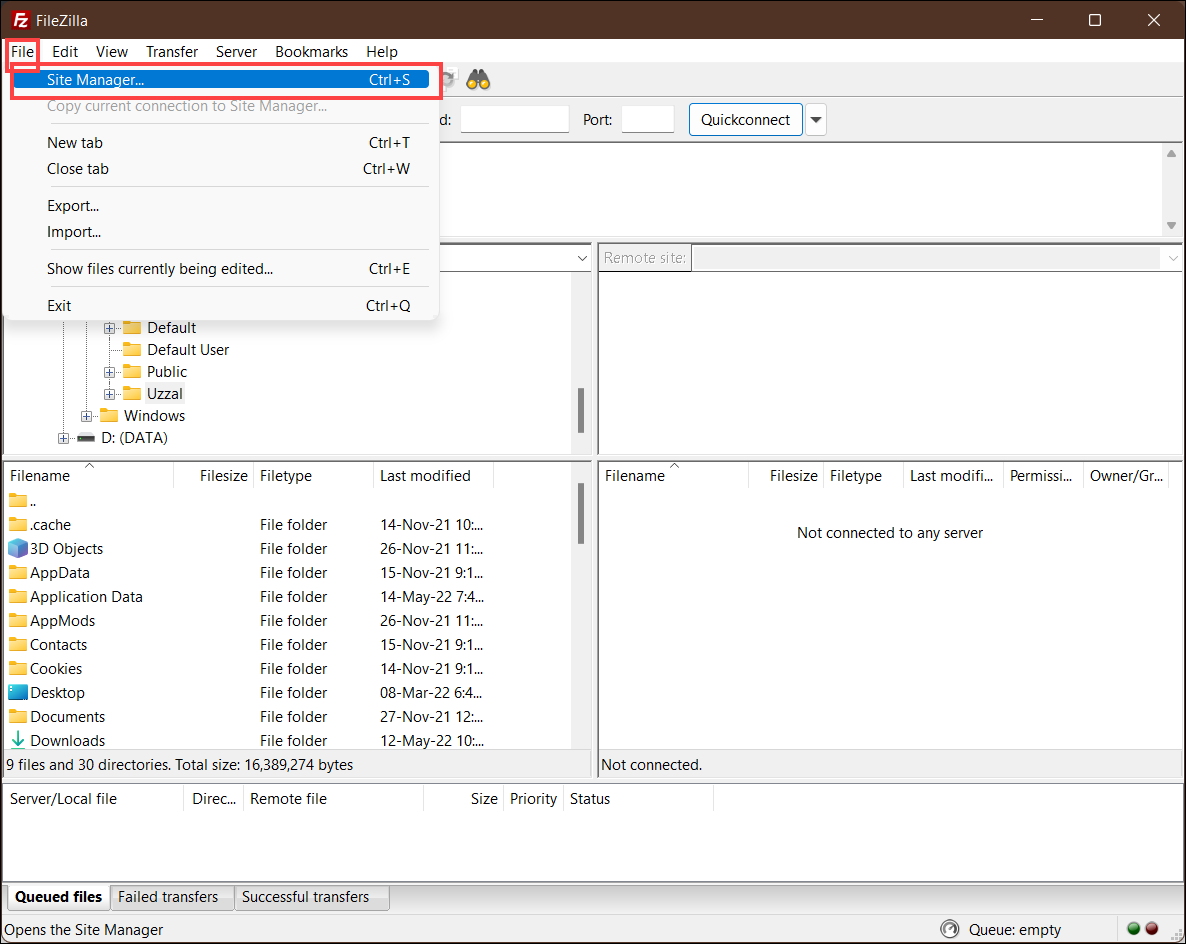Viewport: 1186px width, 944px height.
Task: Click the speed limit gauge icon
Action: pos(949,929)
